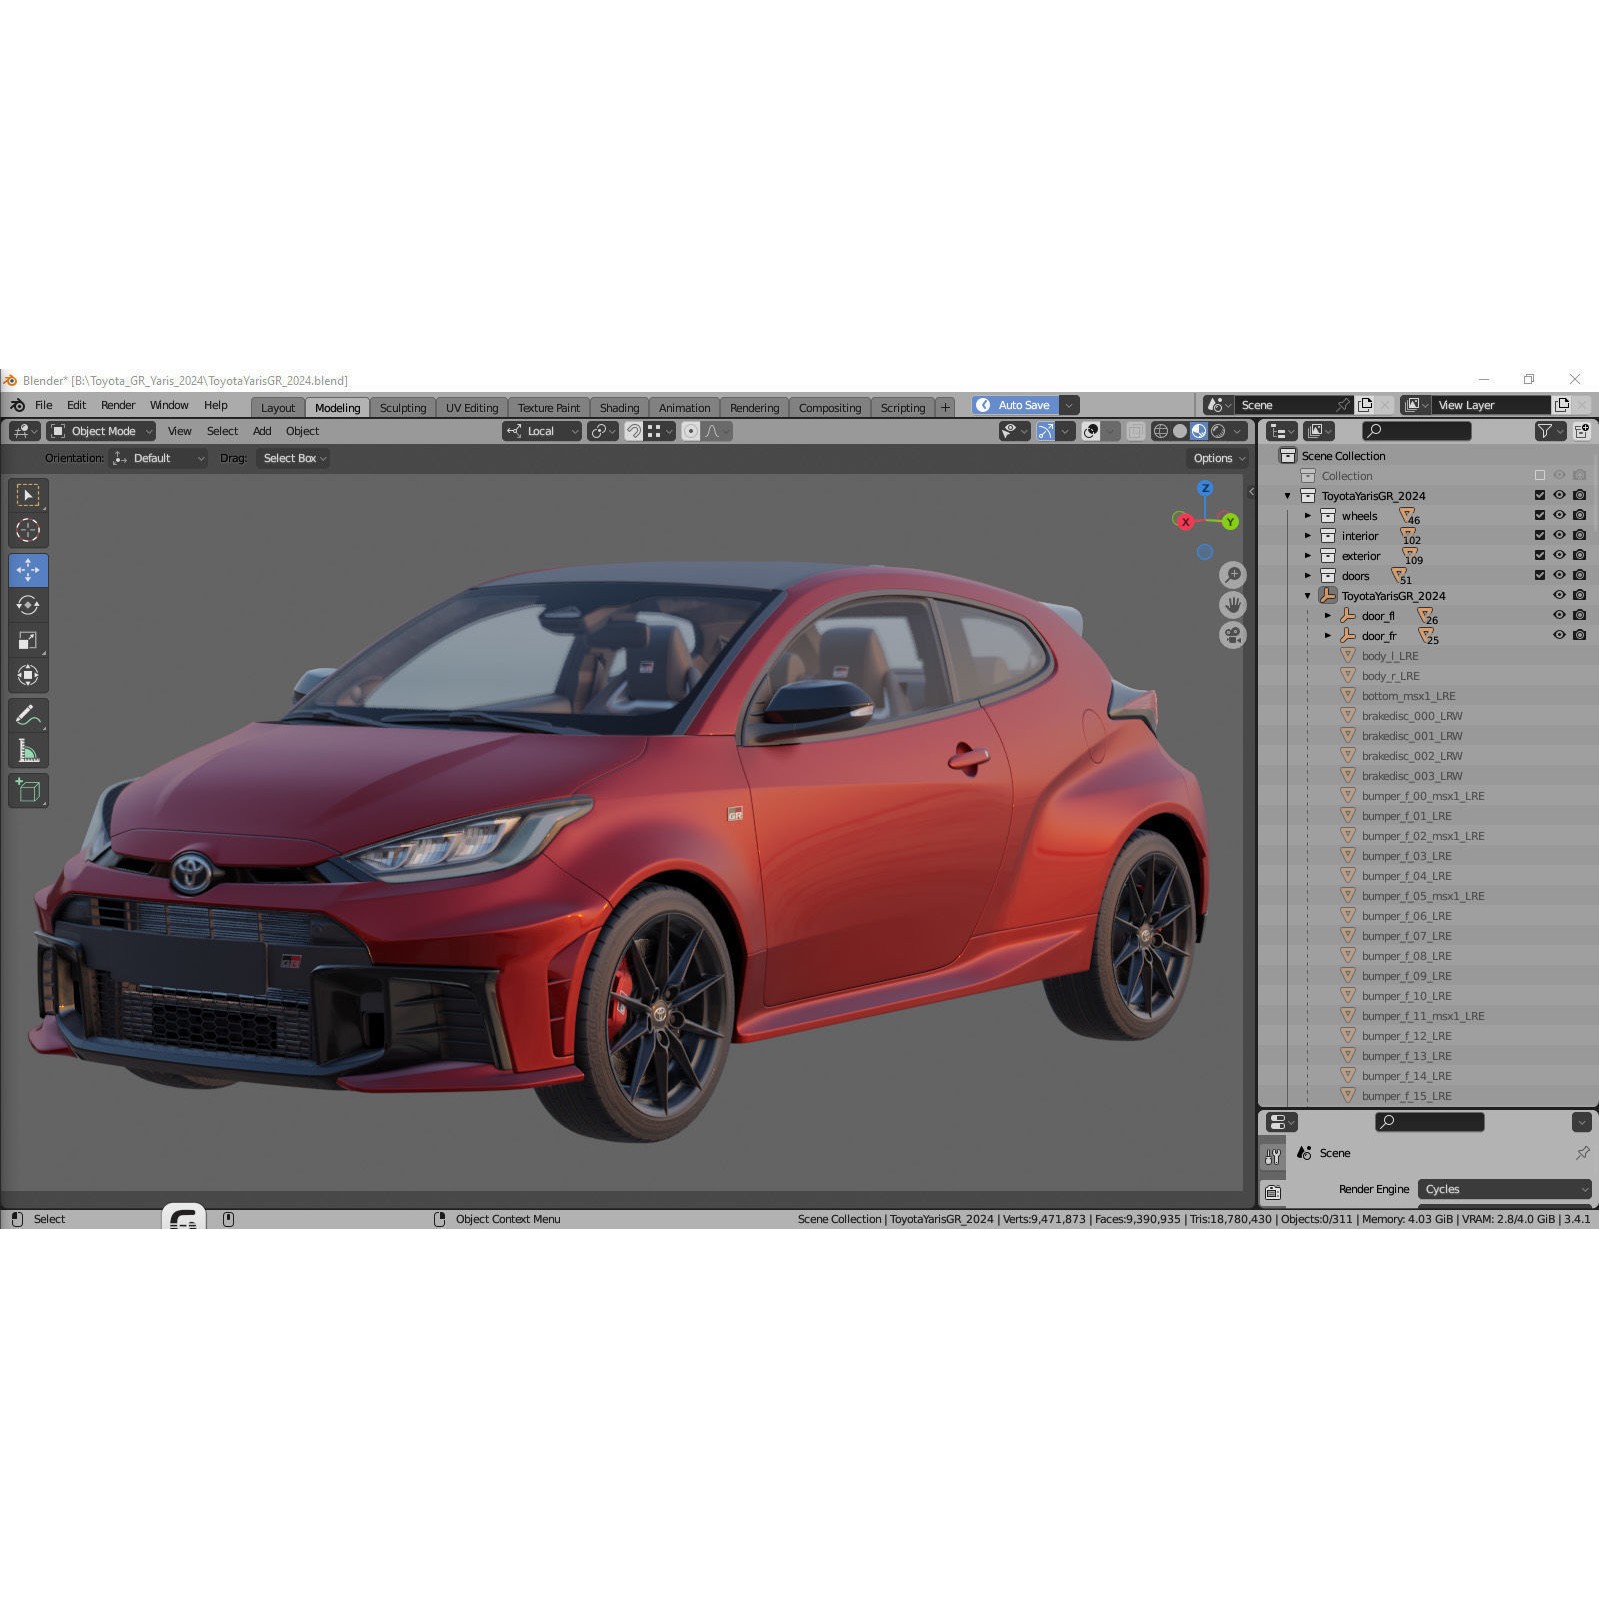Switch to rendered viewport shading
The height and width of the screenshot is (1599, 1599).
1218,431
